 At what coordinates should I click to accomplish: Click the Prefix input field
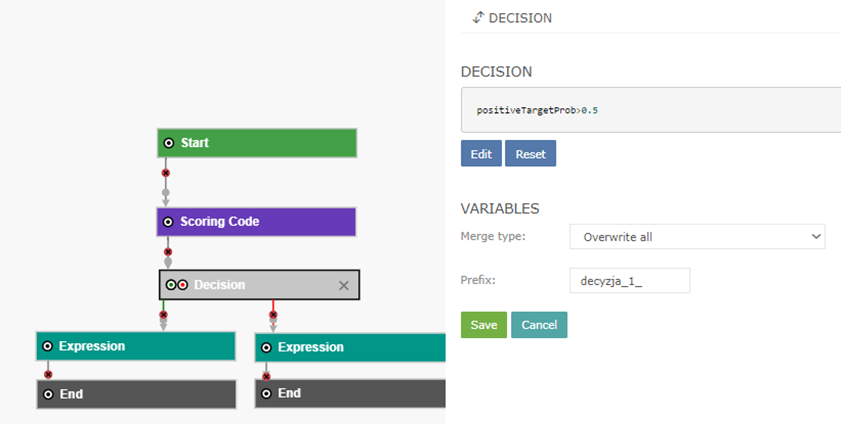[x=629, y=280]
